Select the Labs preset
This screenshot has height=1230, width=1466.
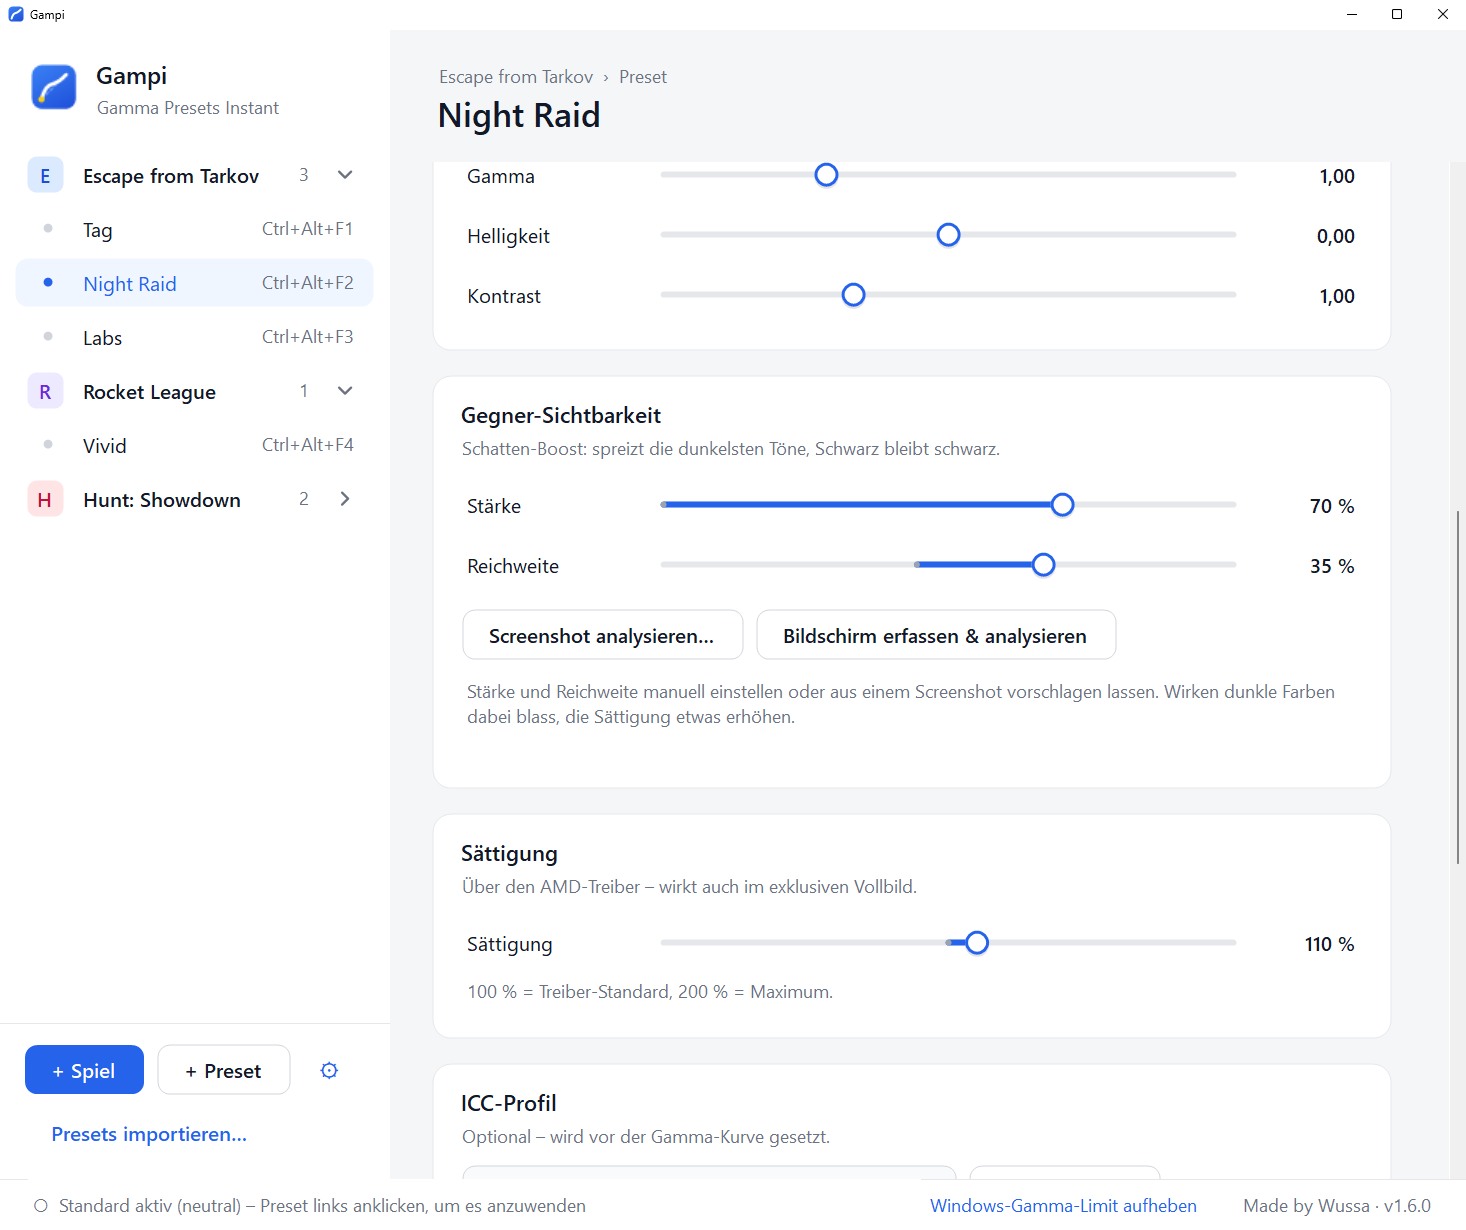click(x=195, y=338)
